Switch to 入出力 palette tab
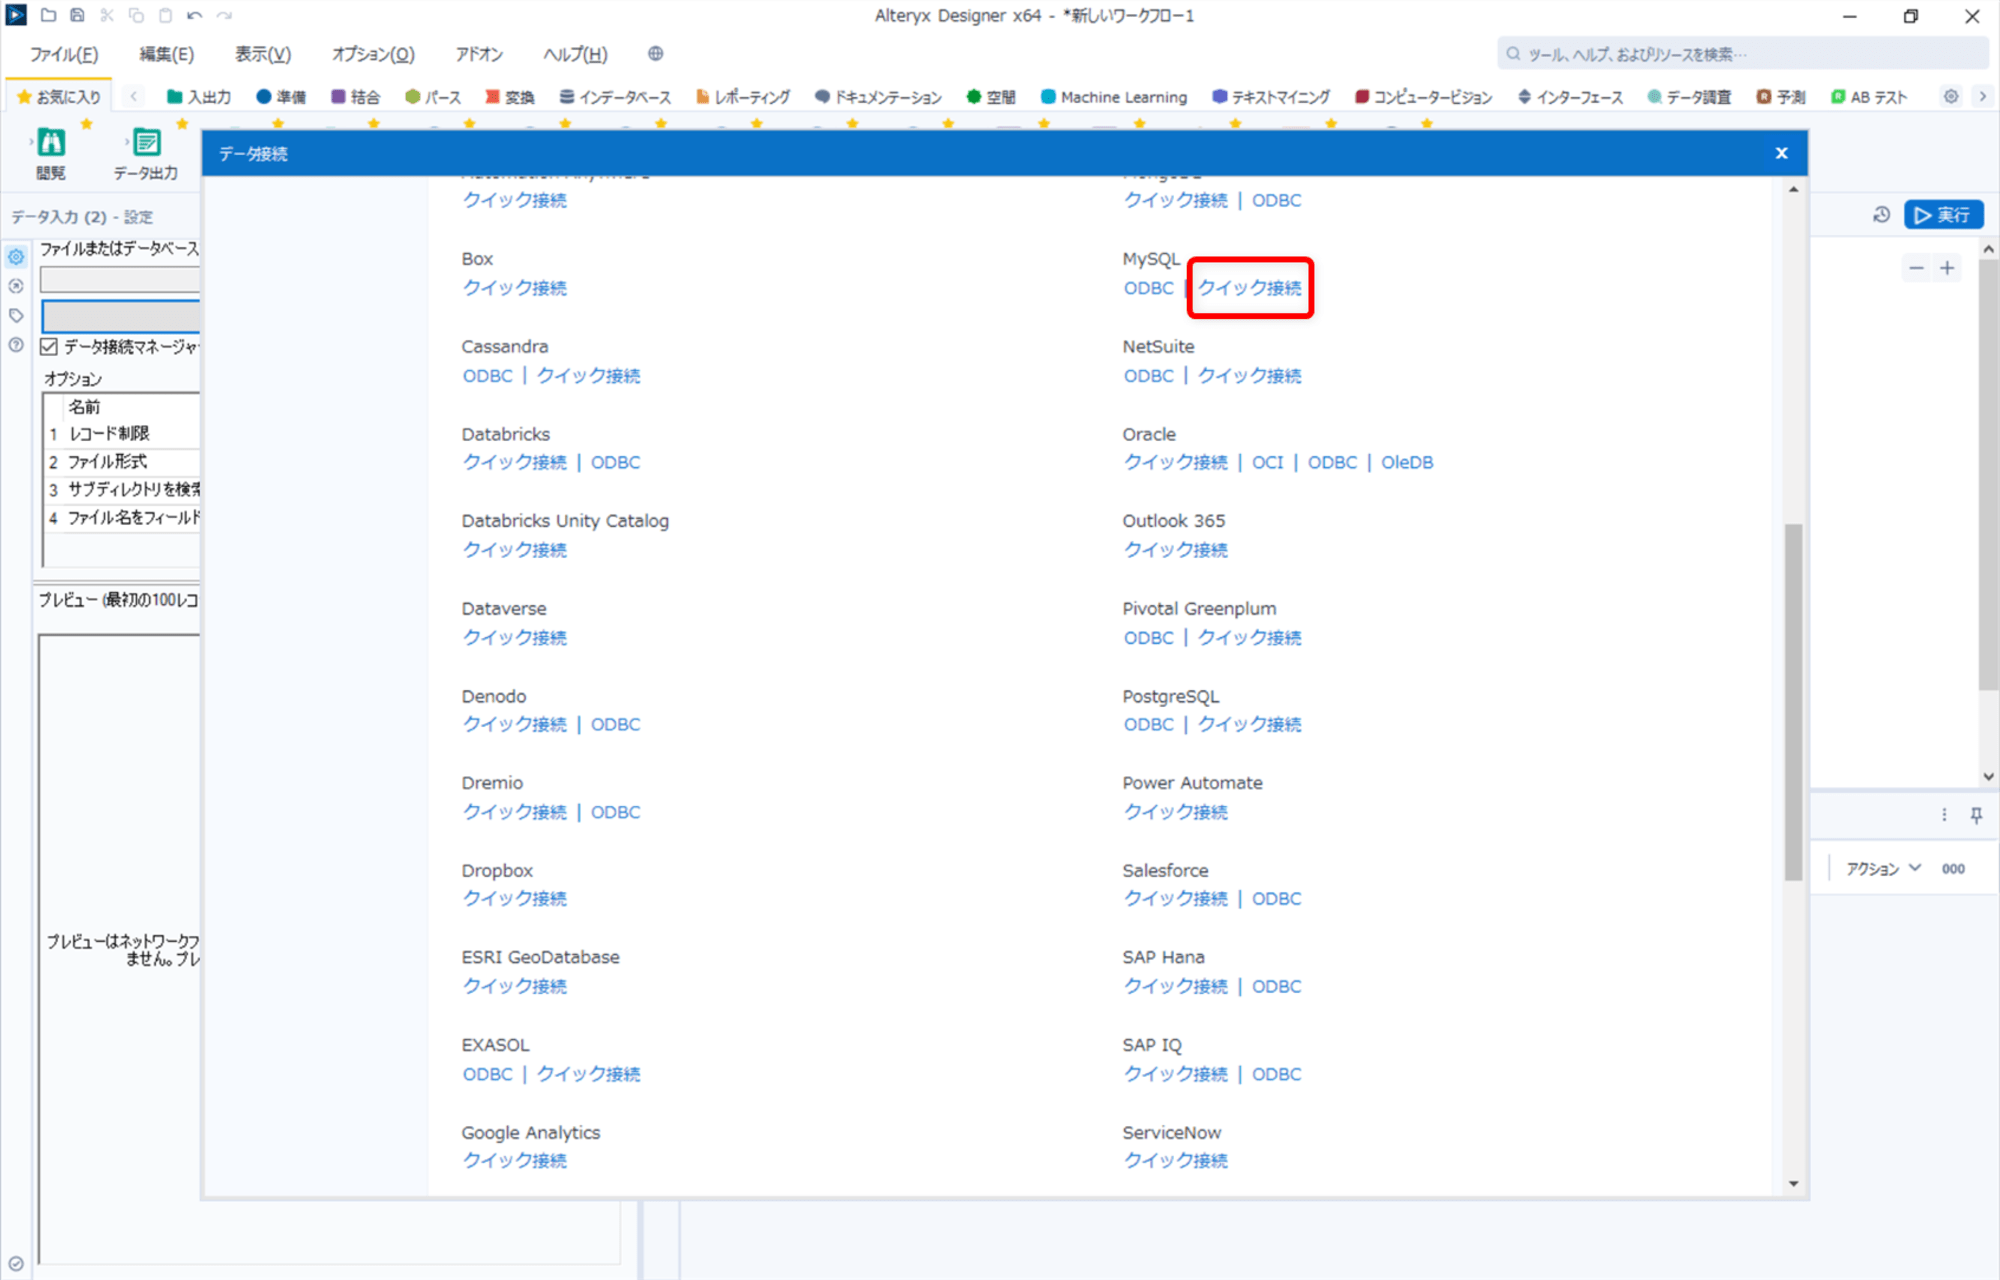 pos(199,97)
